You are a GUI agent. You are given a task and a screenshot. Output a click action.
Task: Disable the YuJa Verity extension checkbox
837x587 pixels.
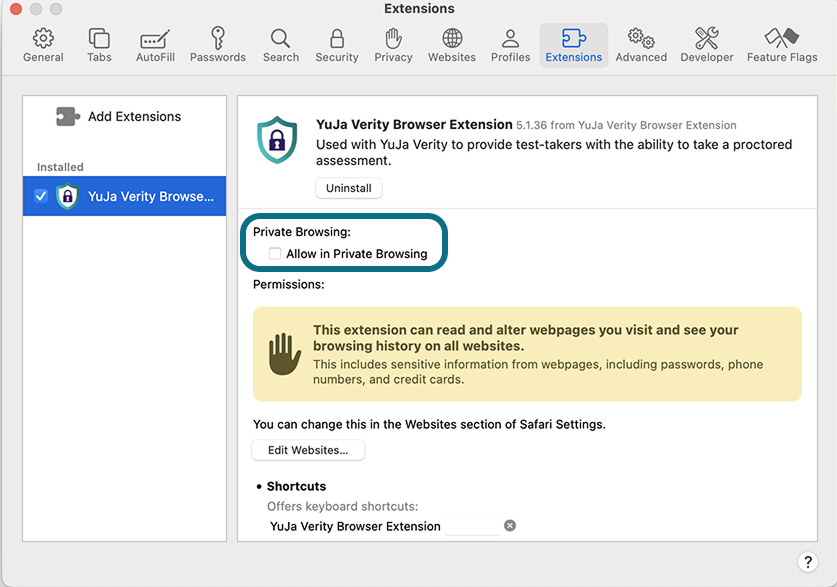coord(41,196)
